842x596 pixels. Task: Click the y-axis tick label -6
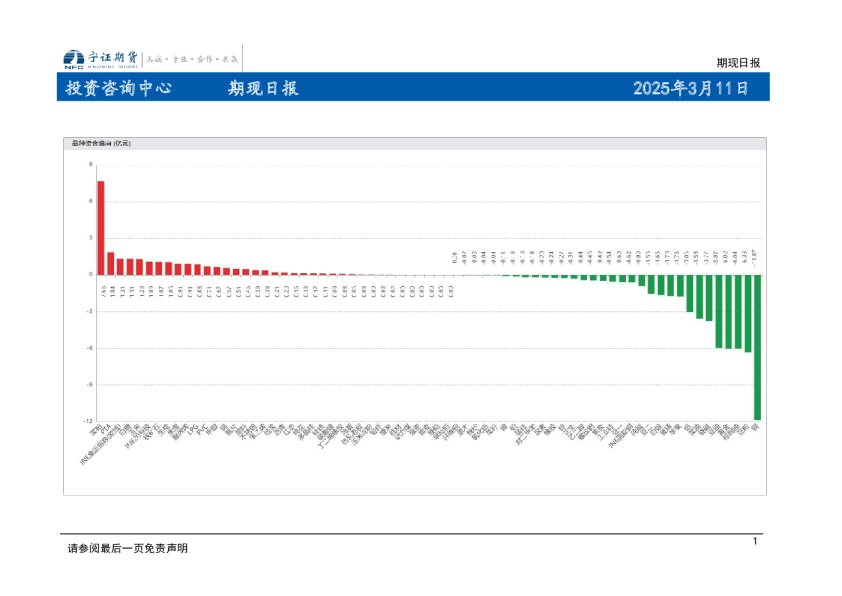coord(89,348)
